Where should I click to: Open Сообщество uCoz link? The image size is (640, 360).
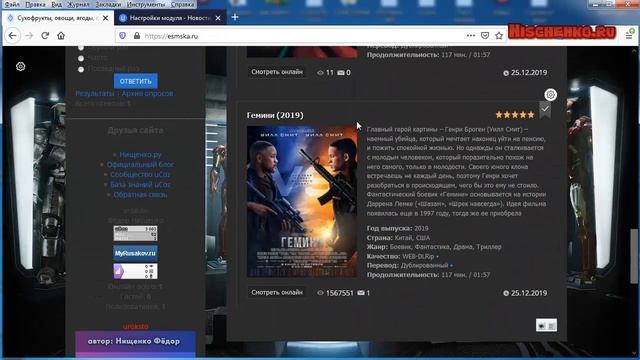[x=140, y=174]
